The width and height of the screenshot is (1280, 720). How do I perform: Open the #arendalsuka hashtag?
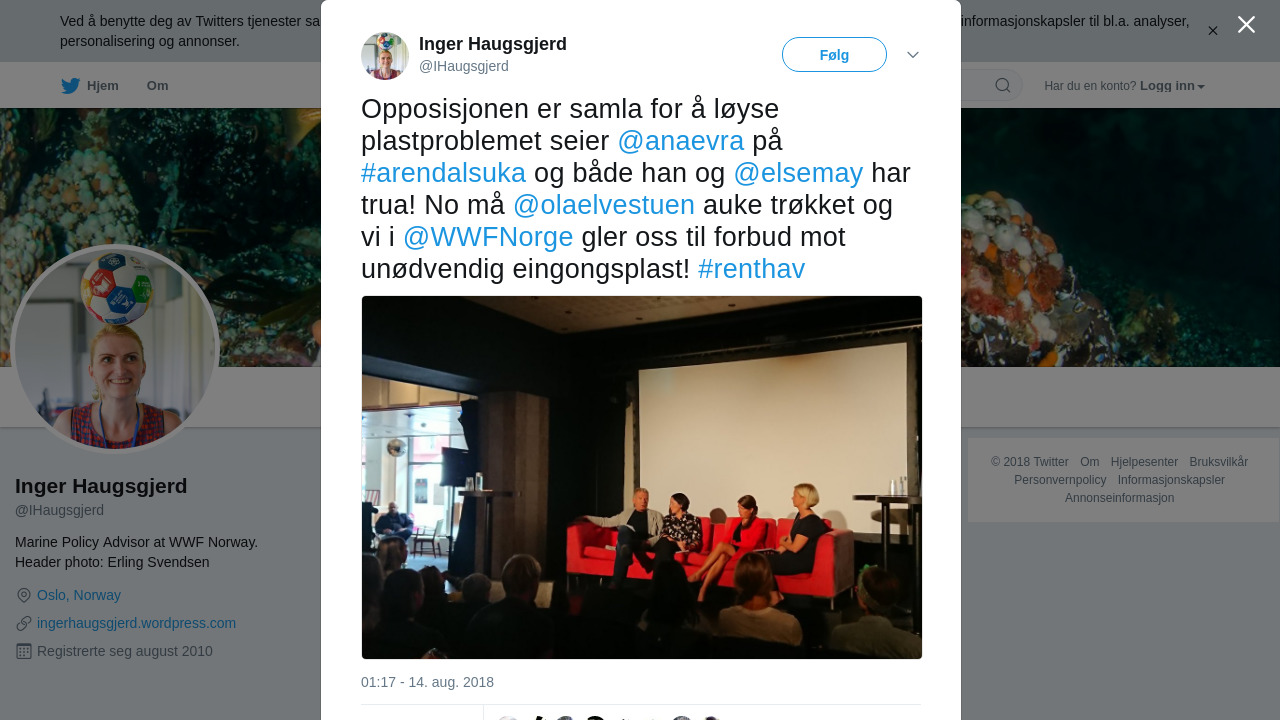point(443,173)
